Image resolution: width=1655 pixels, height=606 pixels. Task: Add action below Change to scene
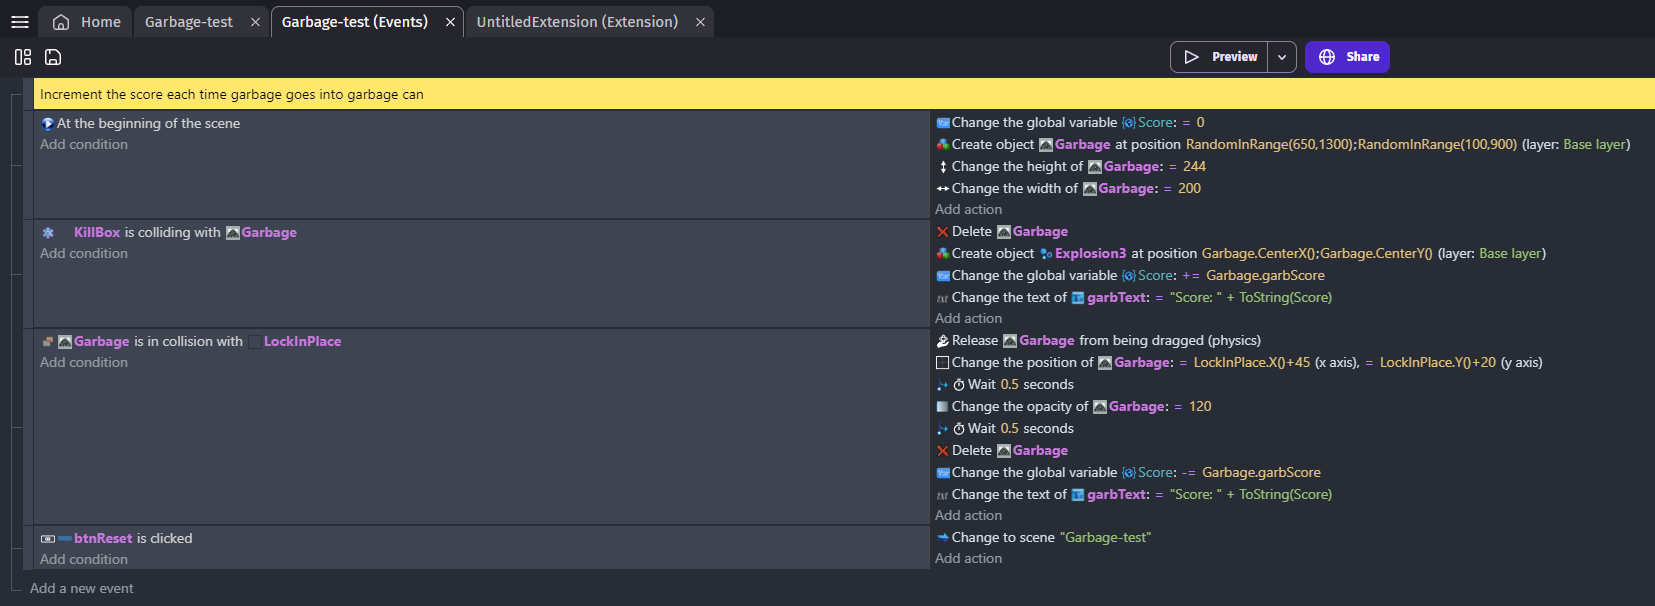(x=968, y=558)
